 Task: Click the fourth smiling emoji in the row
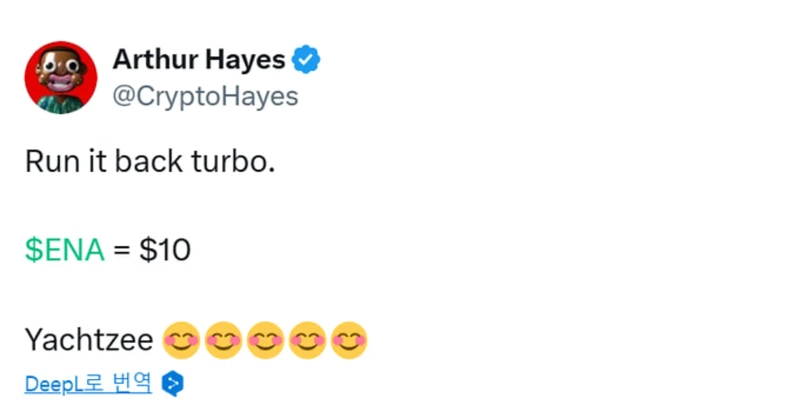tap(307, 342)
